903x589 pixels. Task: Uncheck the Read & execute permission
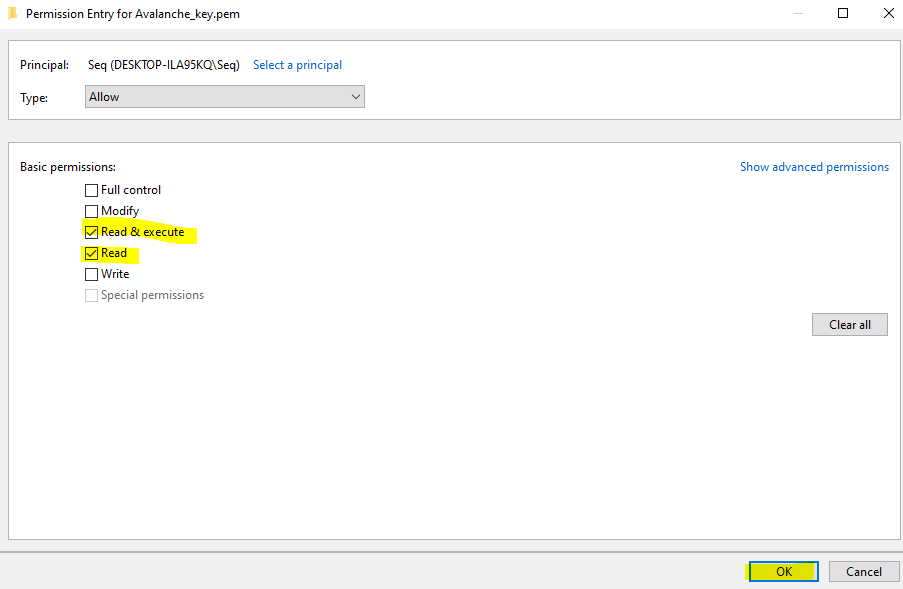point(92,232)
